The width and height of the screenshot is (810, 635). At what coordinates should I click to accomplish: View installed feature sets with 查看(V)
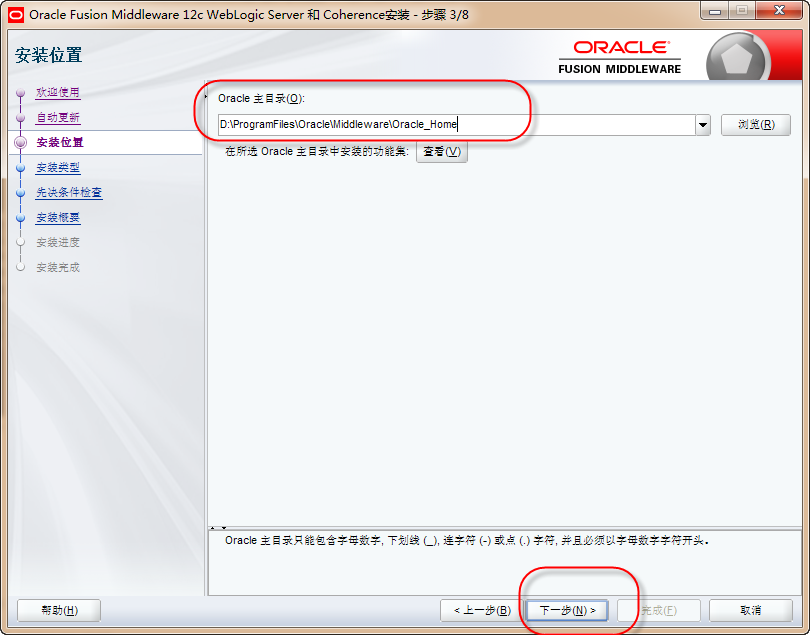(442, 151)
